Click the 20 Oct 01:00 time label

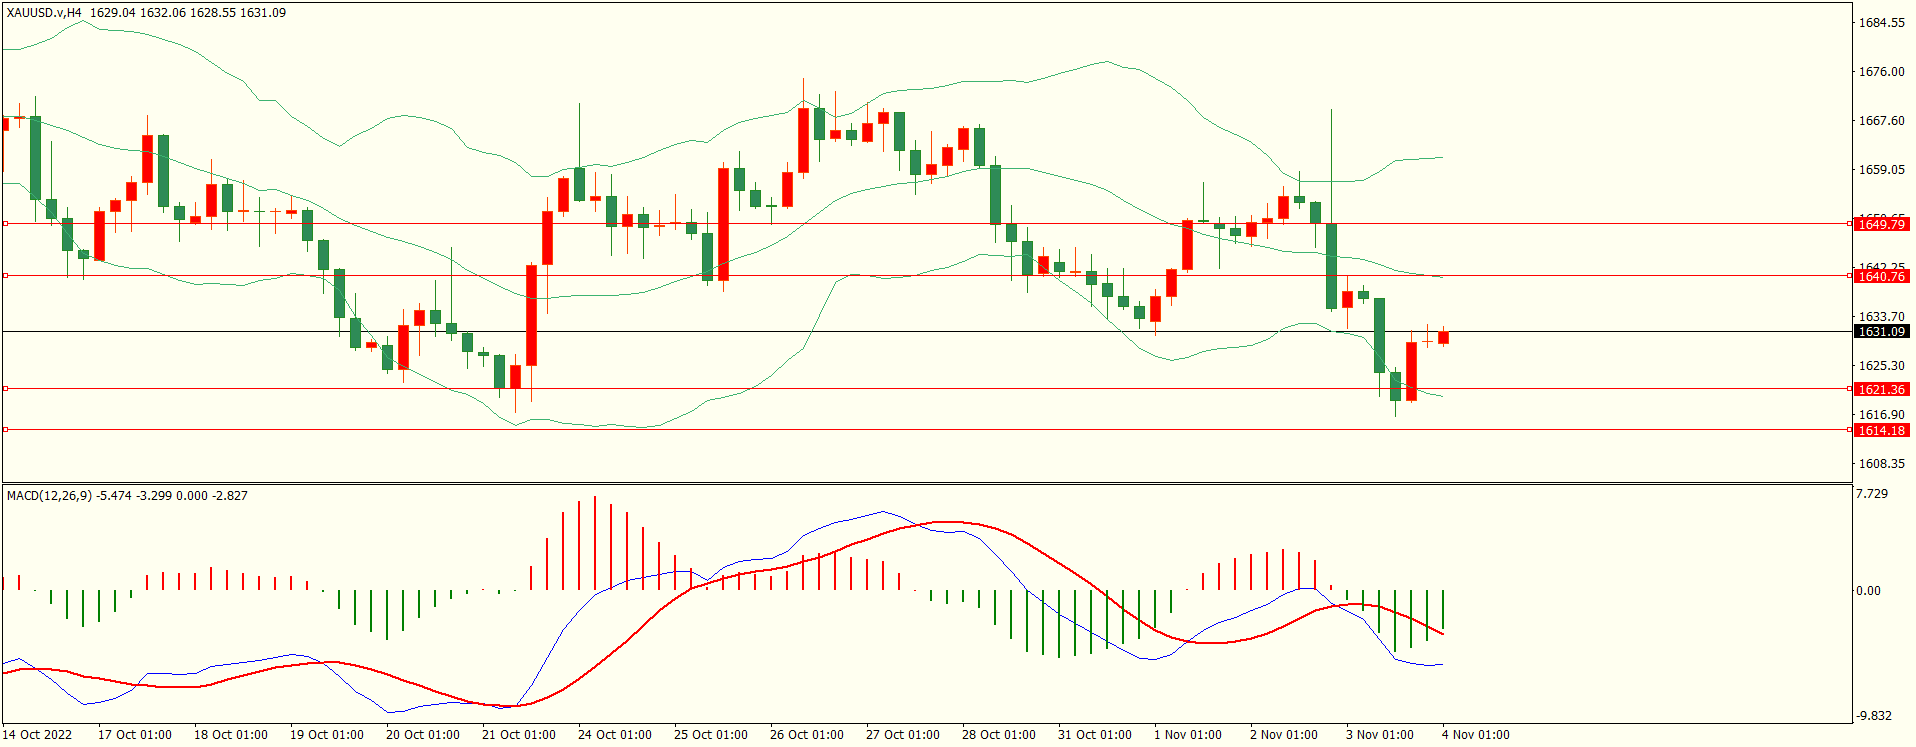(x=423, y=734)
